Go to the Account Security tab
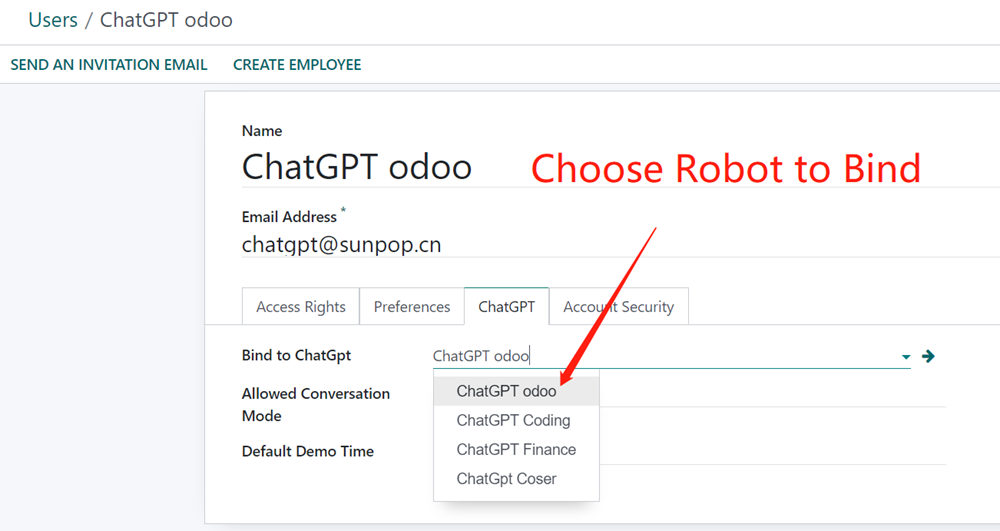 [618, 307]
